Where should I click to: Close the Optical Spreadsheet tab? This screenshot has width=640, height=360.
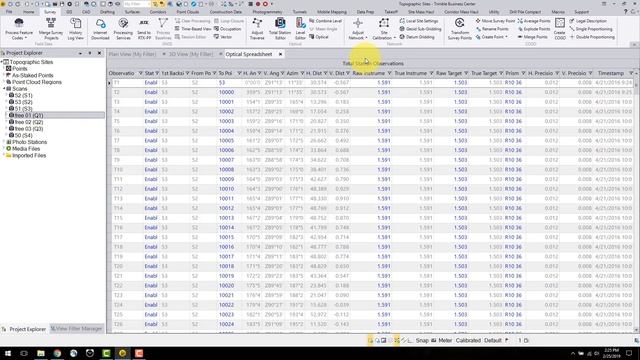pos(280,54)
